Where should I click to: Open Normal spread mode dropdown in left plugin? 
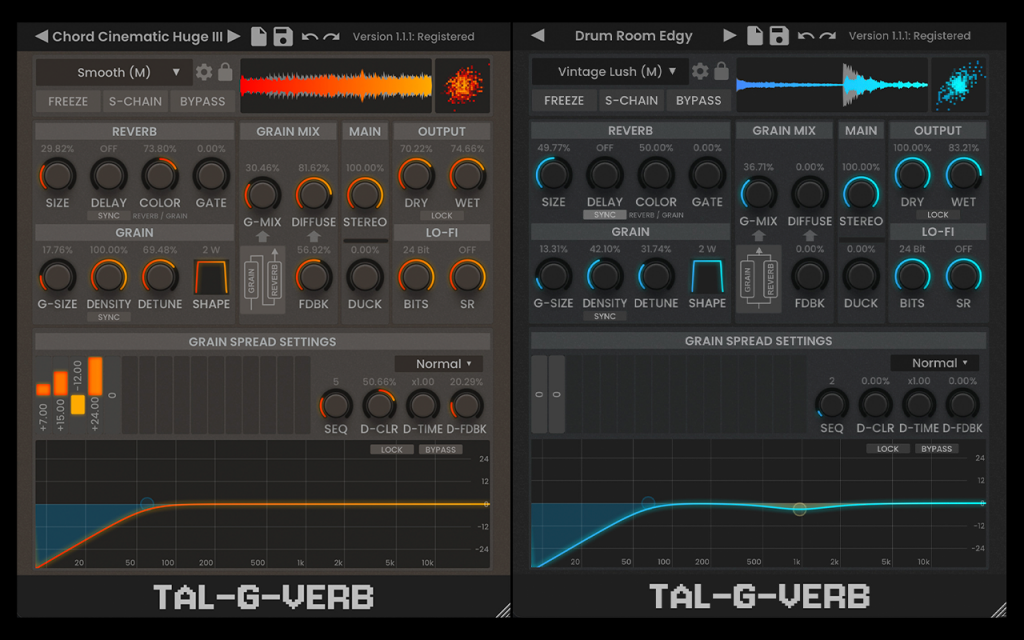[x=439, y=364]
